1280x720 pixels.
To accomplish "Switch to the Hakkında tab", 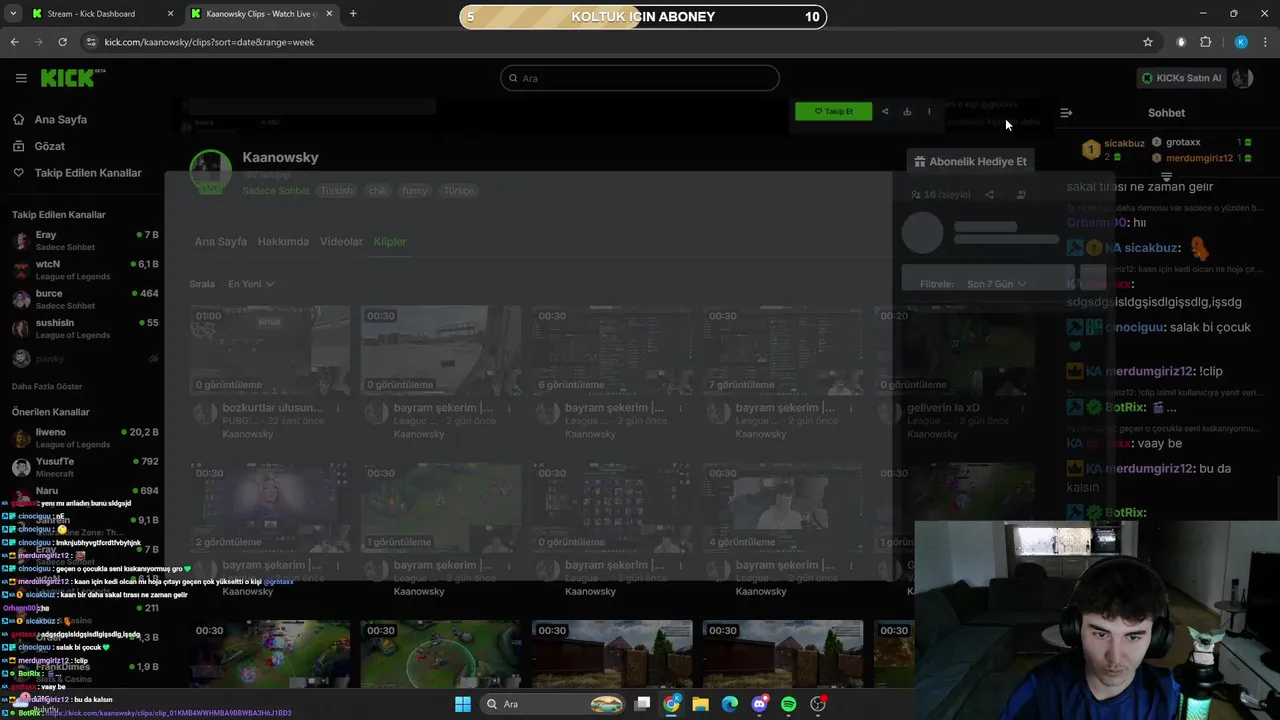I will tap(283, 242).
